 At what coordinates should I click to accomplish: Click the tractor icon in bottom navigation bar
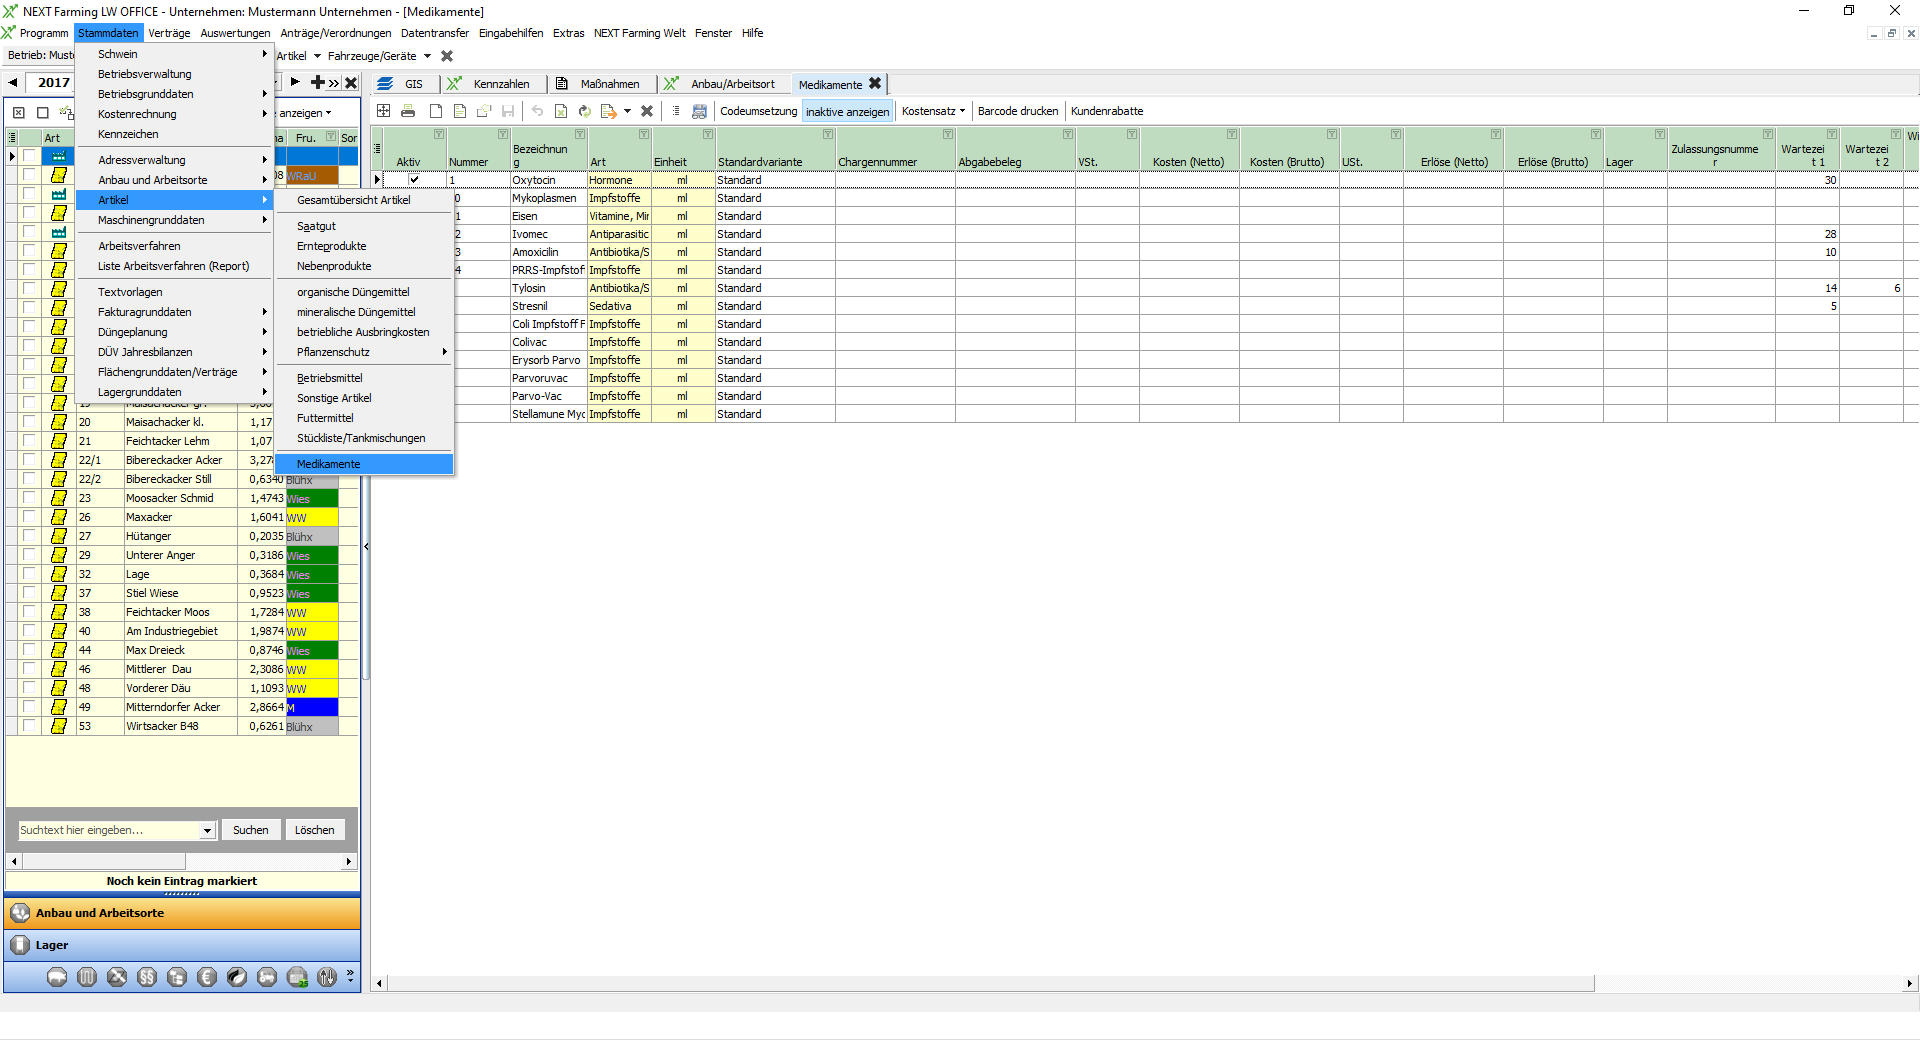267,977
